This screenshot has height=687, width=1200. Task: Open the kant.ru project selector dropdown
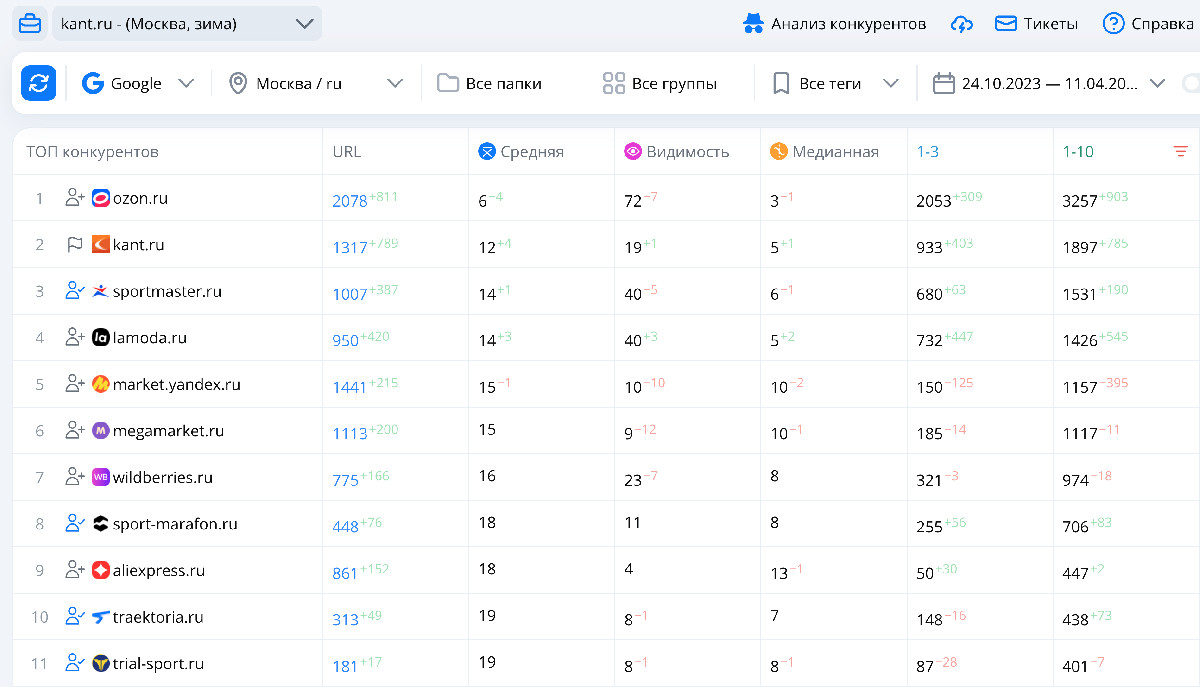point(187,23)
